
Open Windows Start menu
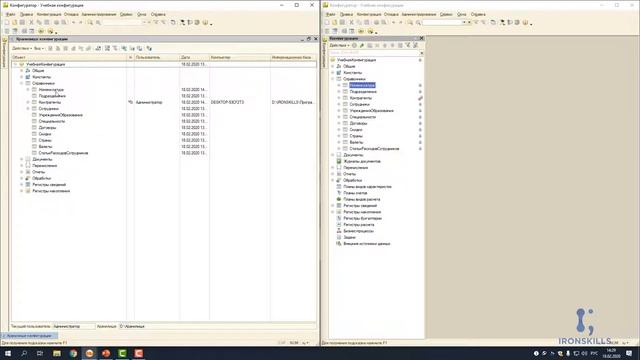click(x=8, y=353)
